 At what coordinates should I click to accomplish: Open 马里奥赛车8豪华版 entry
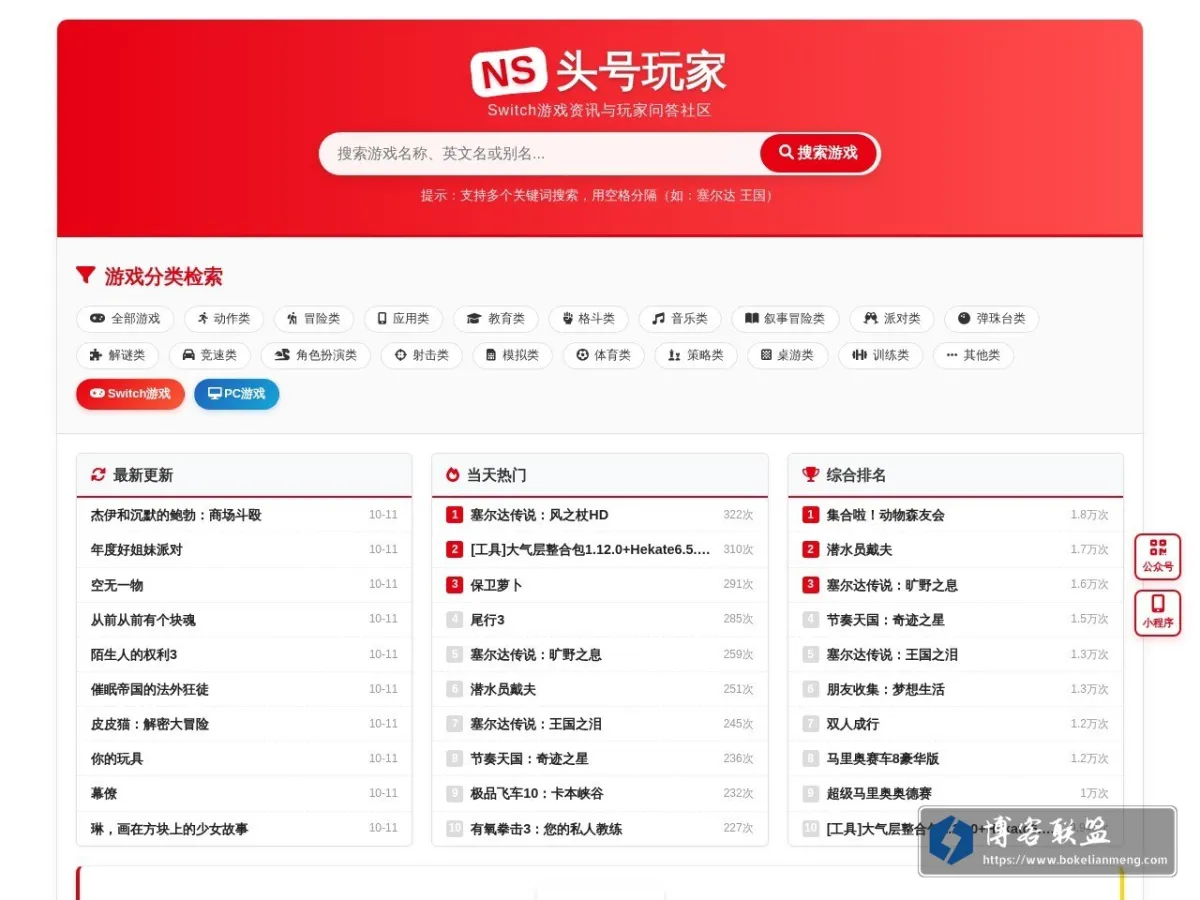883,759
